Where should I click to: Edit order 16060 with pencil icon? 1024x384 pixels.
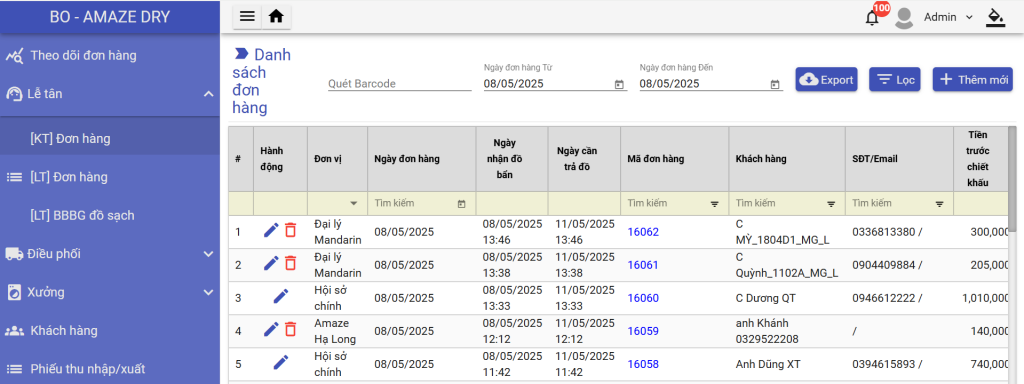pyautogui.click(x=281, y=297)
